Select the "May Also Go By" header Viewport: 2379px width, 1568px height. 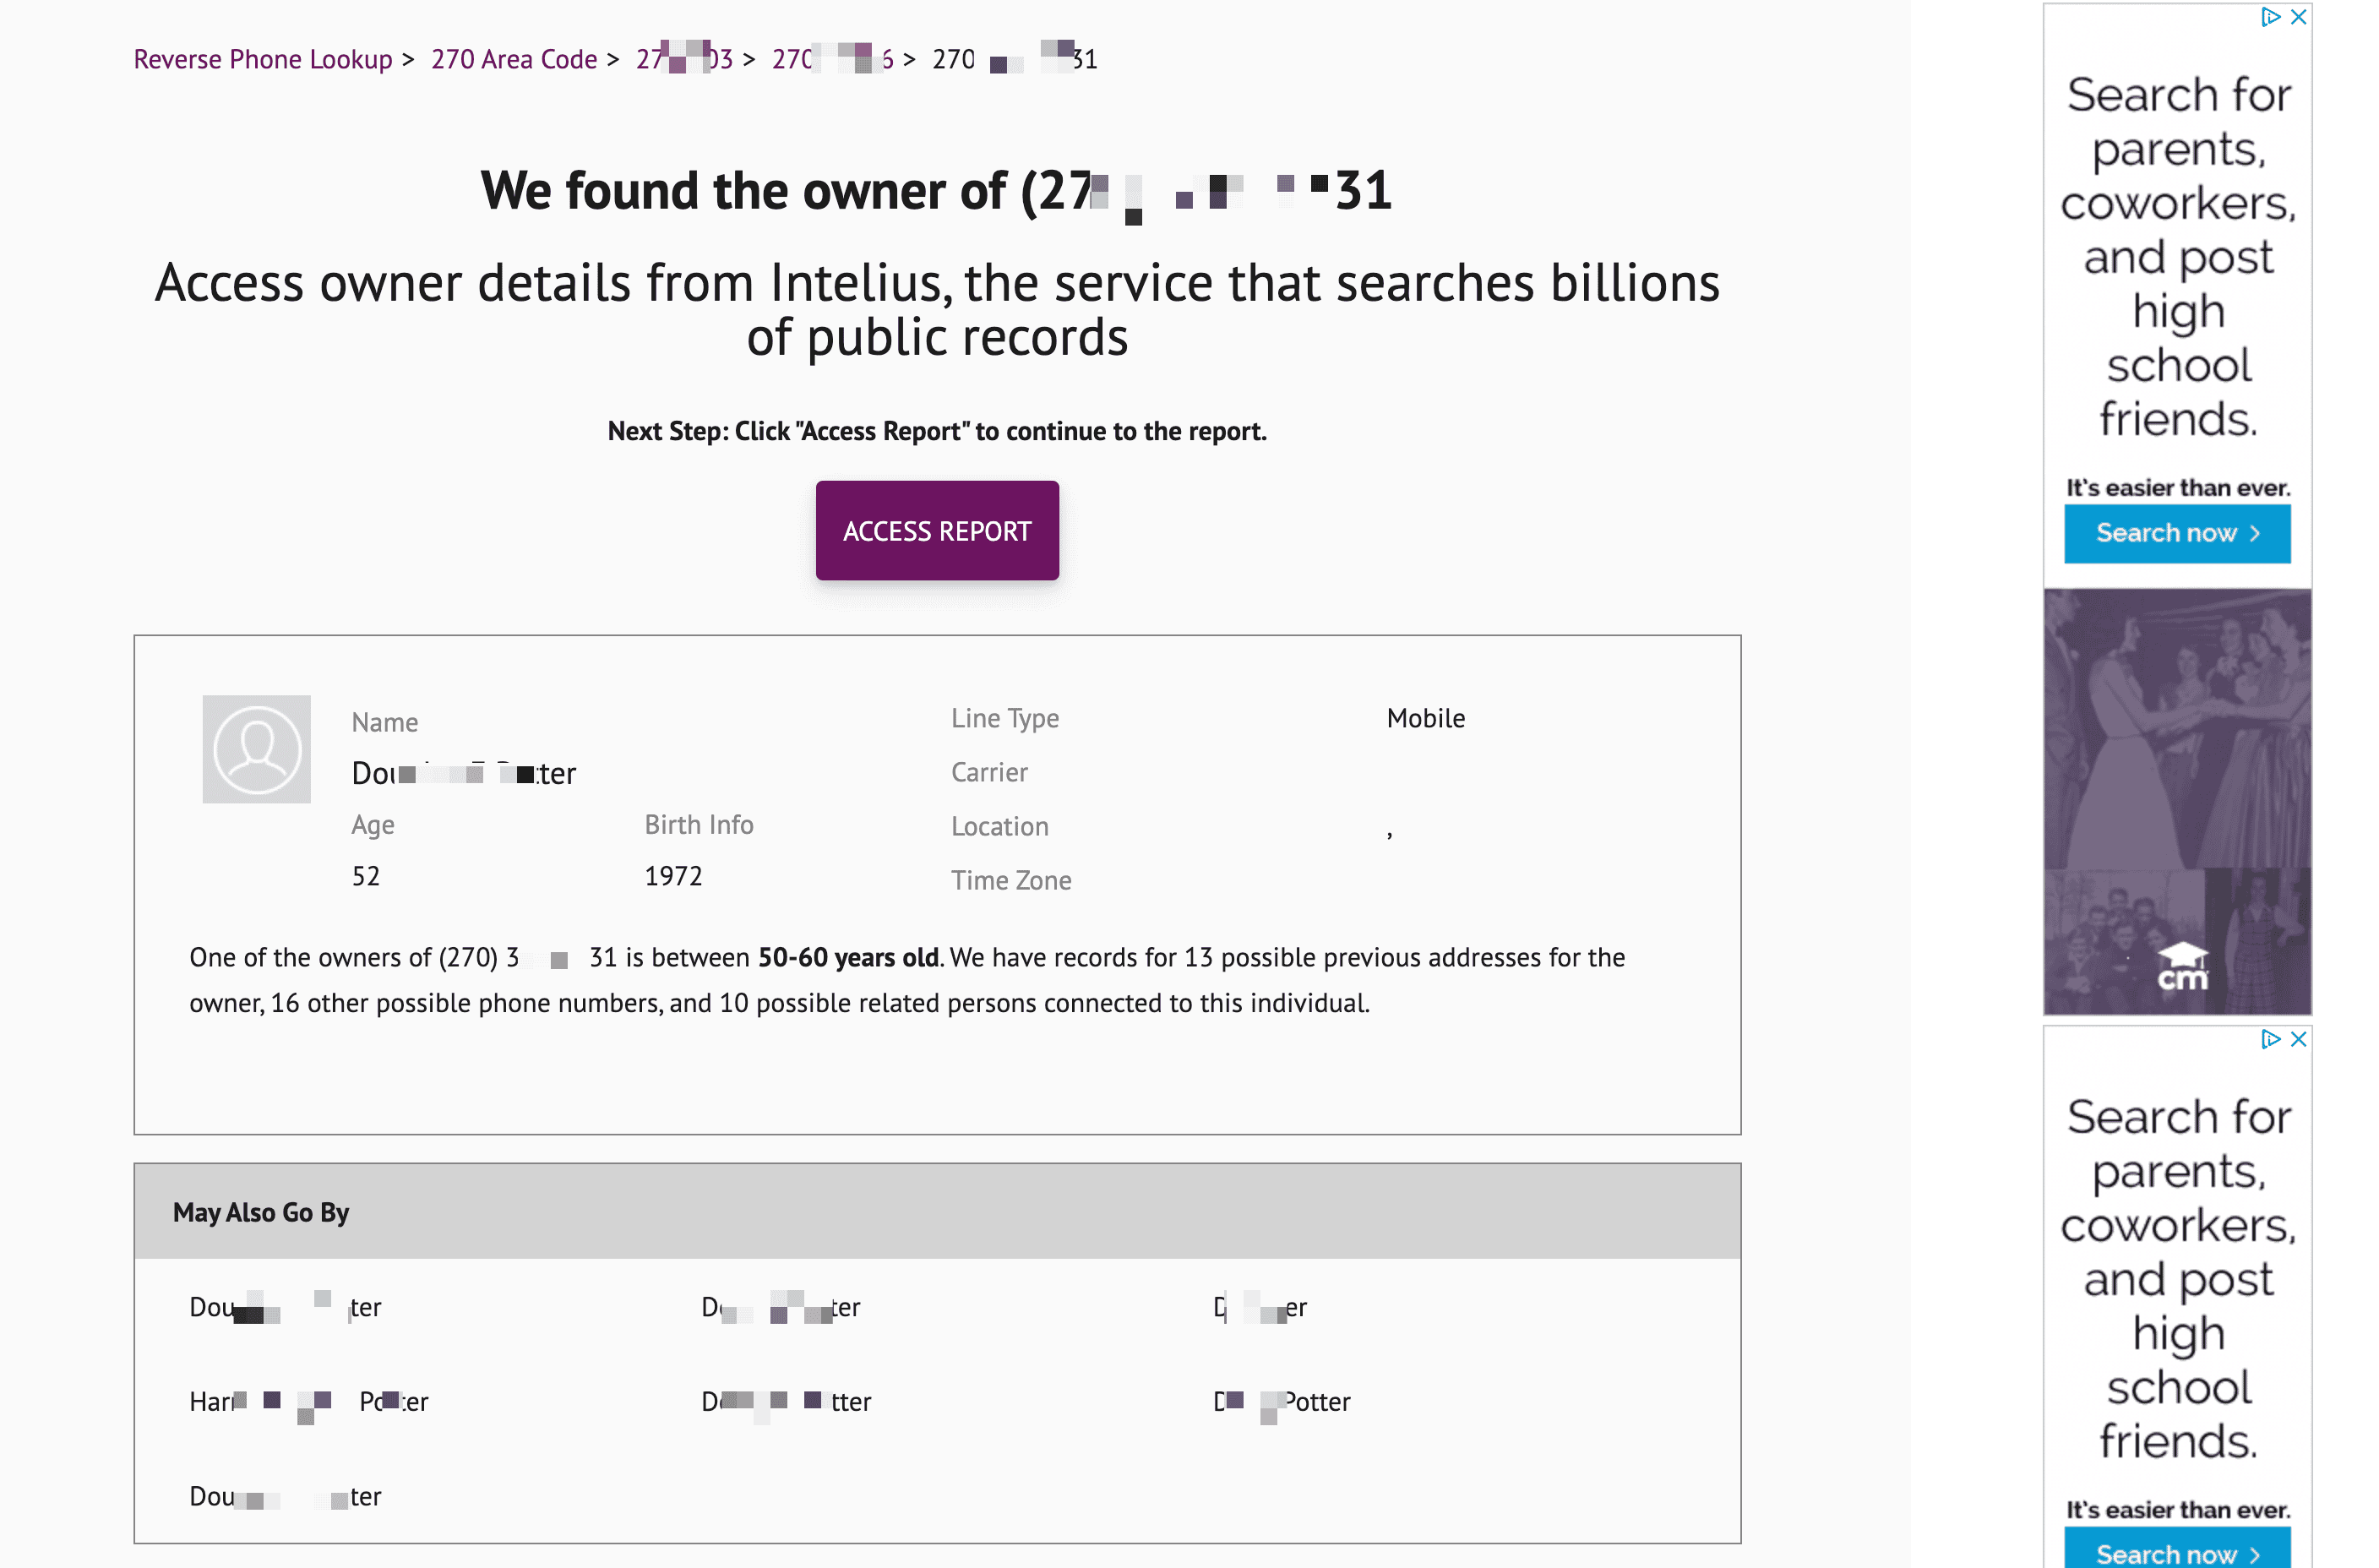click(261, 1212)
